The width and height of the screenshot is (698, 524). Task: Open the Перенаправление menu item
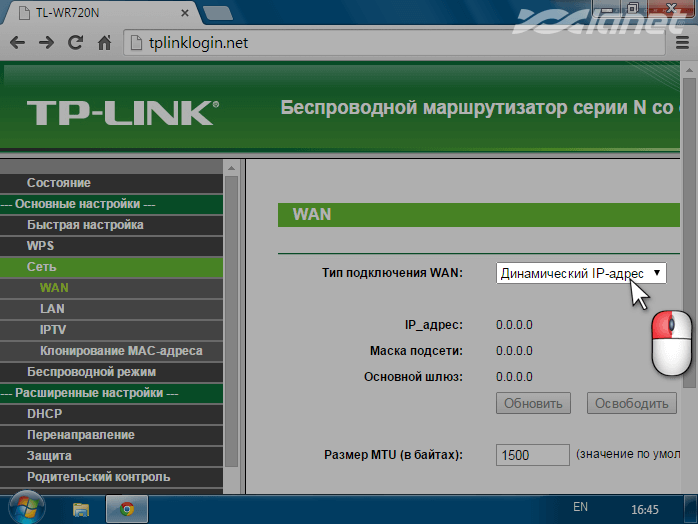tap(111, 435)
